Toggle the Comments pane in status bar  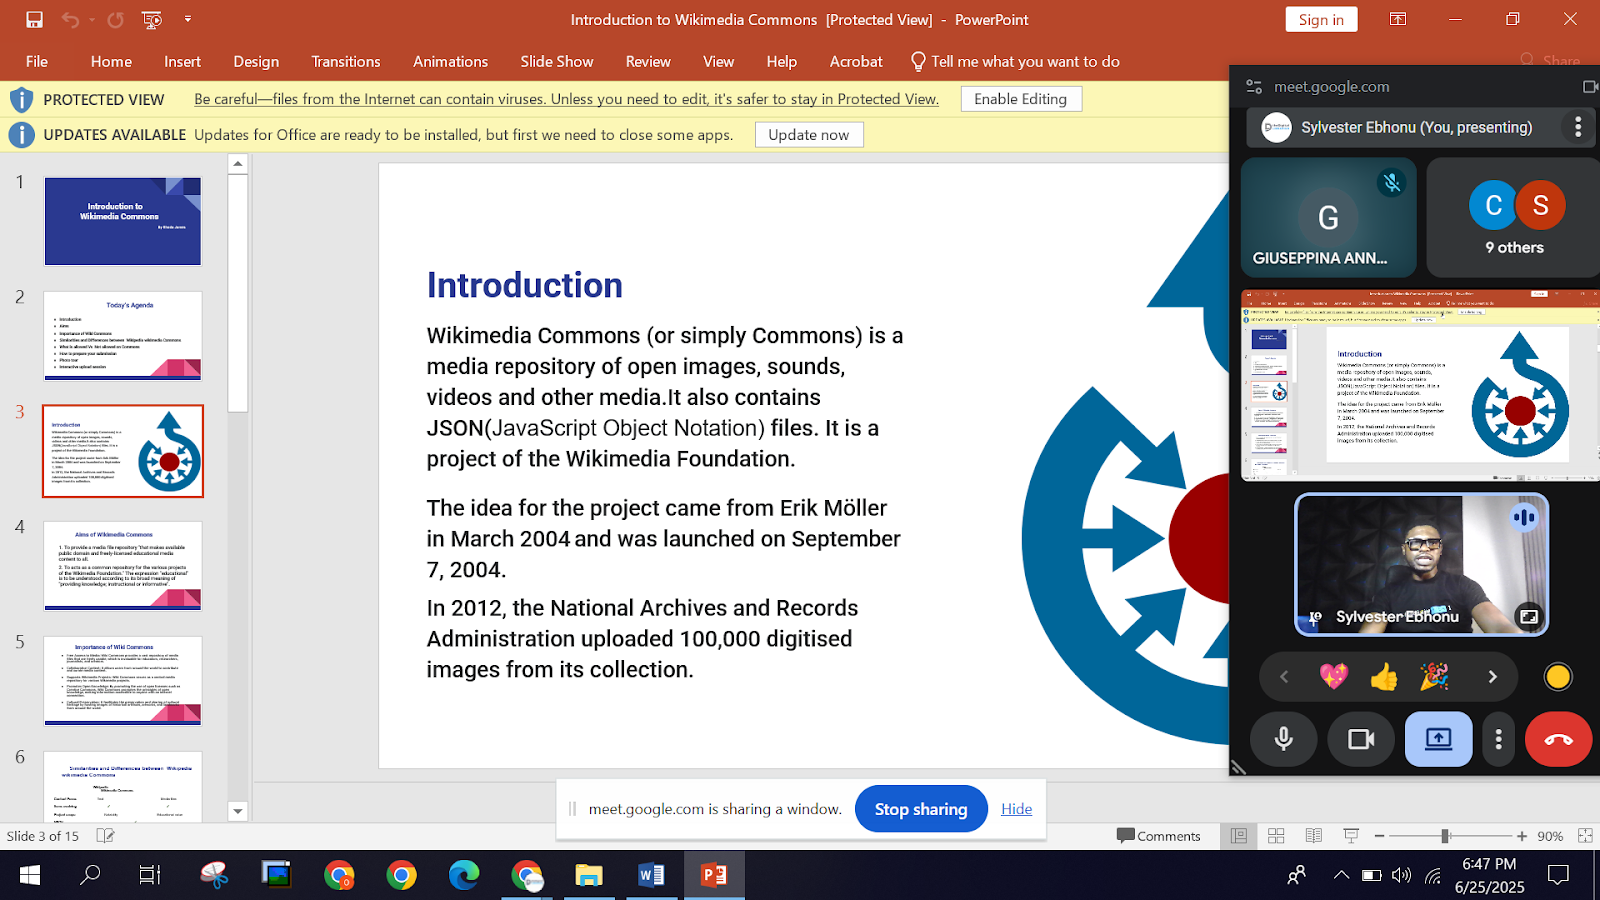coord(1158,835)
